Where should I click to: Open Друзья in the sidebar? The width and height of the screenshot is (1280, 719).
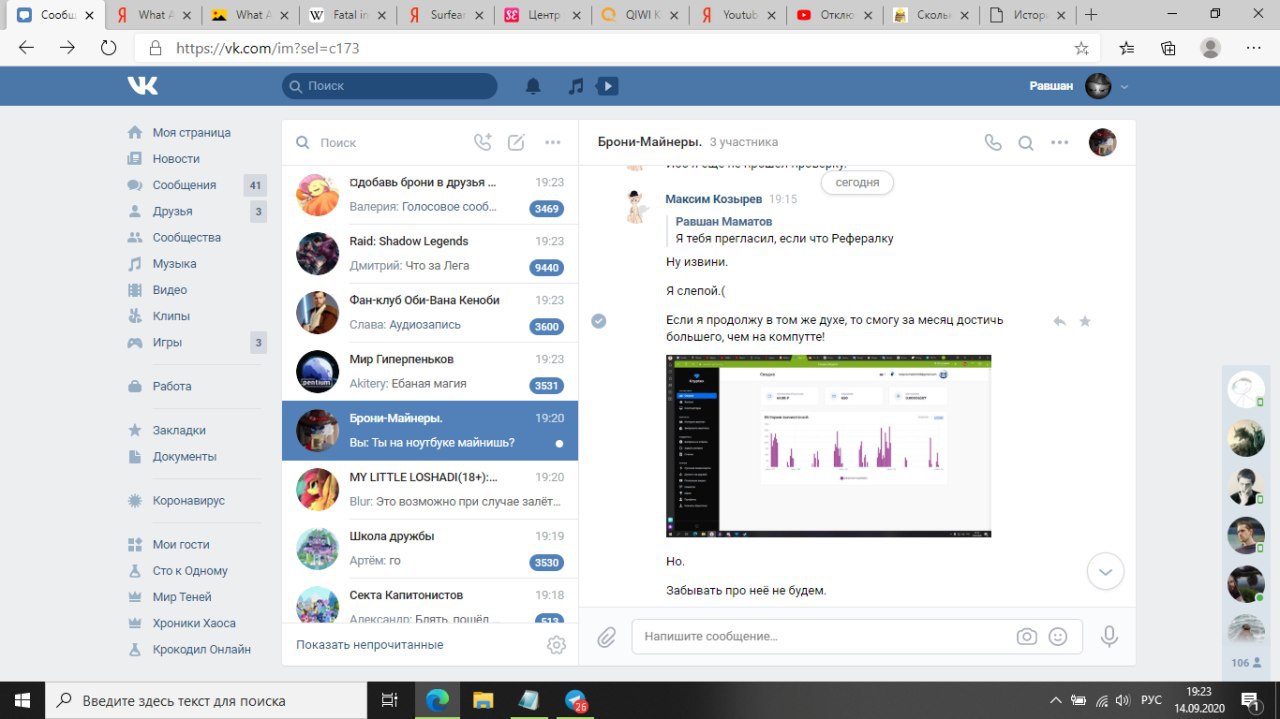[172, 211]
